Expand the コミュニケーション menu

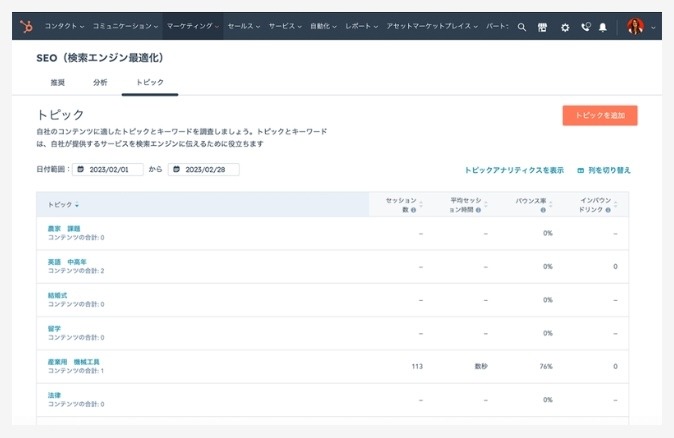pyautogui.click(x=125, y=26)
